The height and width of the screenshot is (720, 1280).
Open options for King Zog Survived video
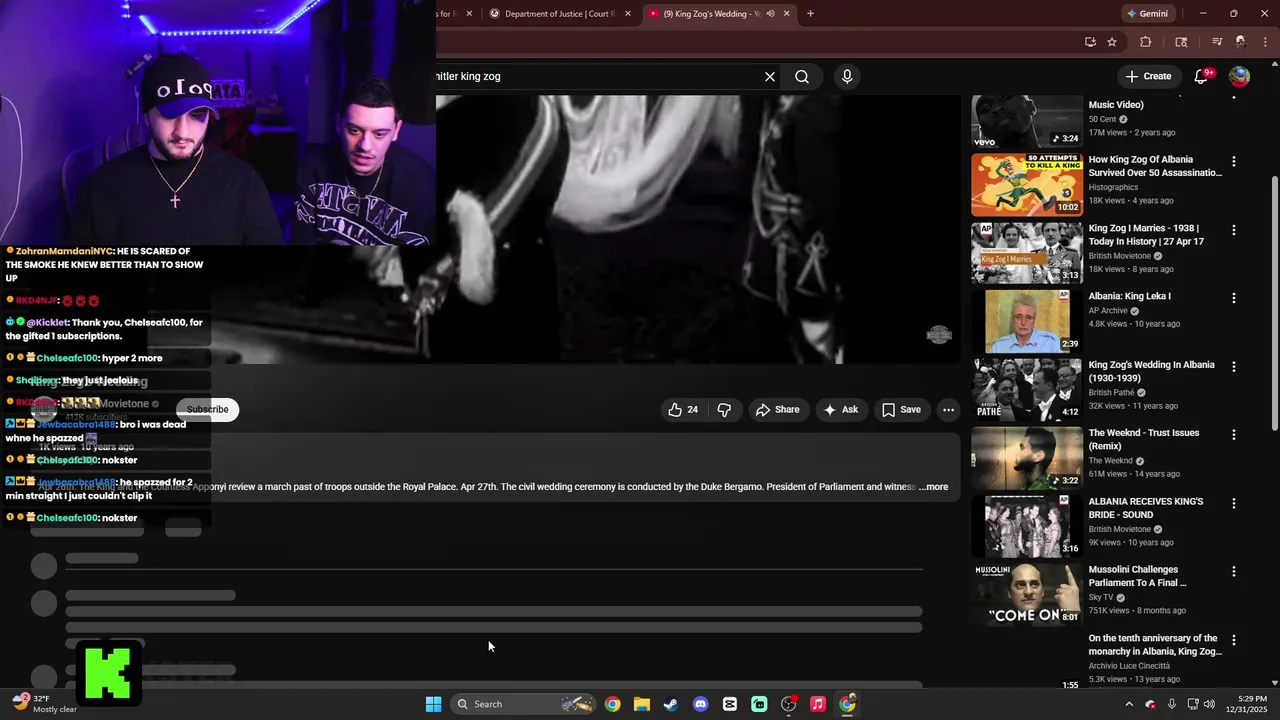click(1234, 162)
